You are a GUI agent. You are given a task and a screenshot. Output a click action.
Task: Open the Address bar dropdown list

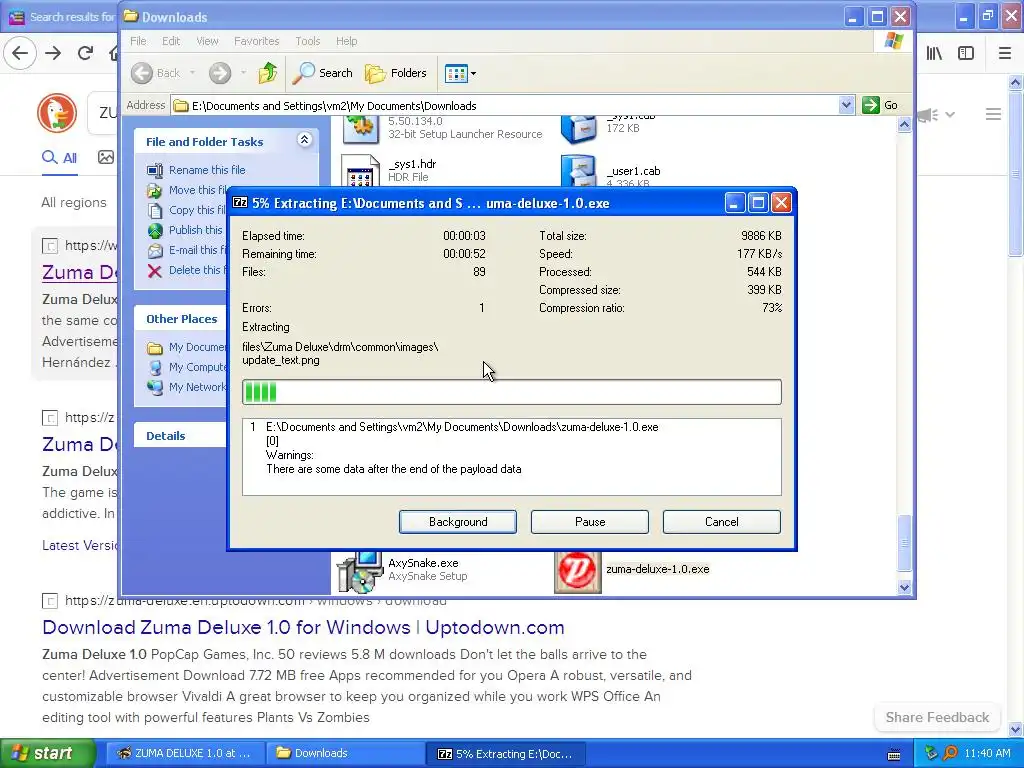(x=846, y=105)
